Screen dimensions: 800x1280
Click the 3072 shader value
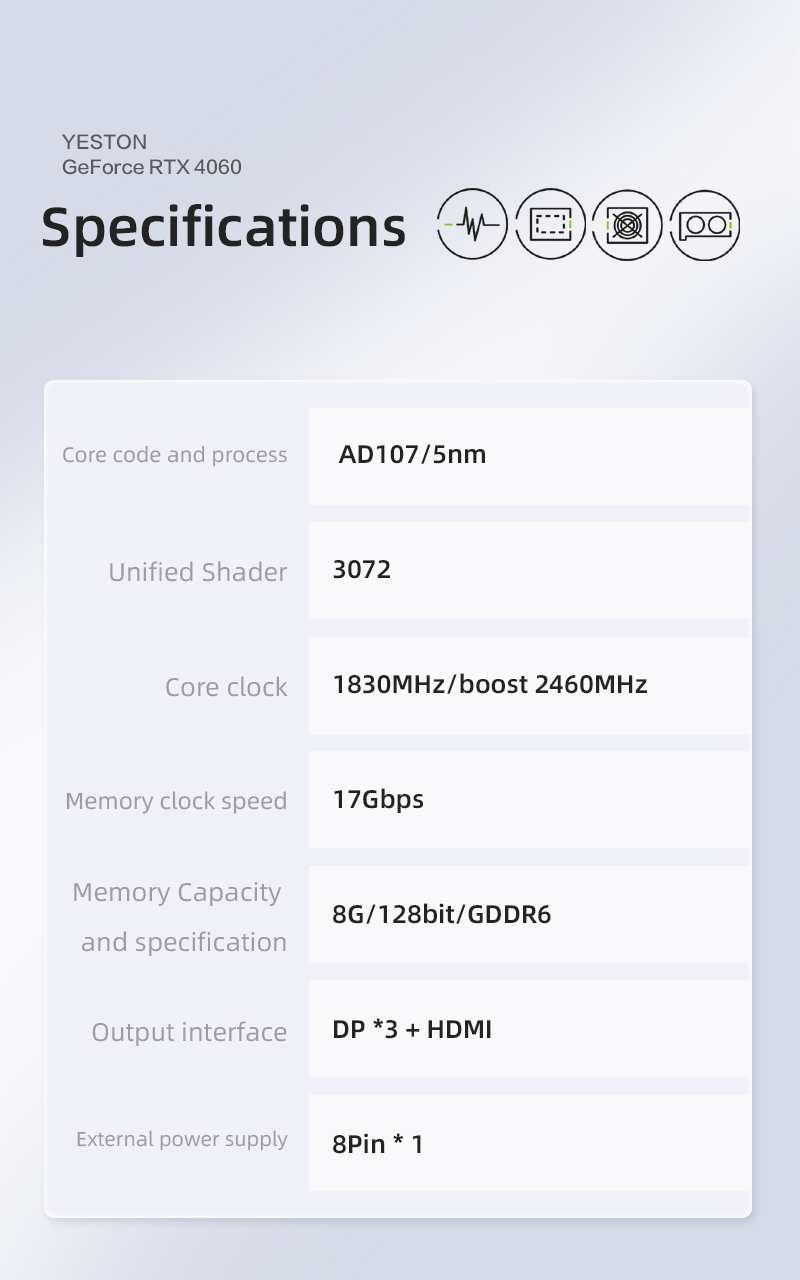click(x=362, y=570)
